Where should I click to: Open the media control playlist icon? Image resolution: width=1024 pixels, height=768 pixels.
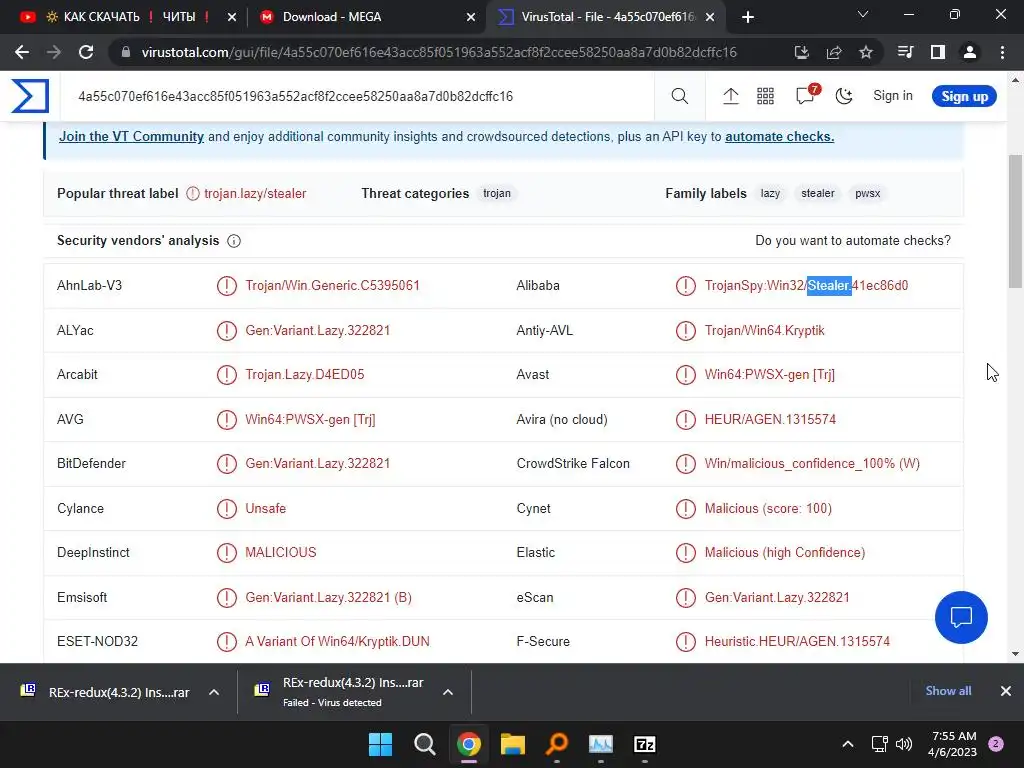point(905,52)
